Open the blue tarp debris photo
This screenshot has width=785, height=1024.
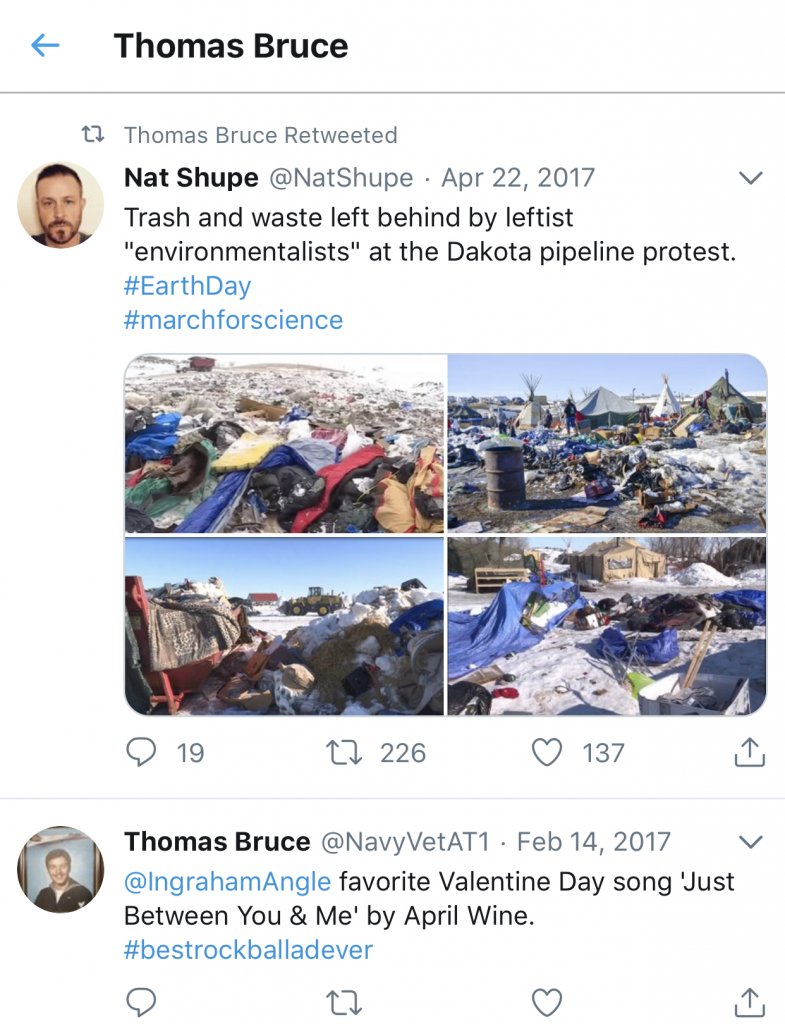607,627
